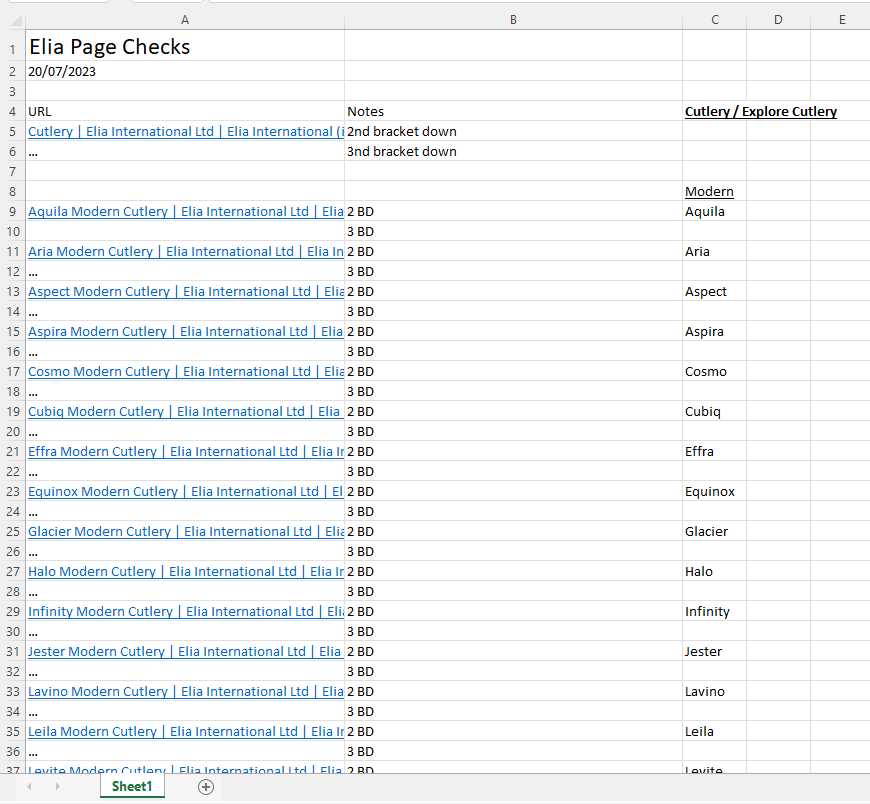Click the 20/07/2023 date cell
The image size is (870, 804).
[62, 71]
